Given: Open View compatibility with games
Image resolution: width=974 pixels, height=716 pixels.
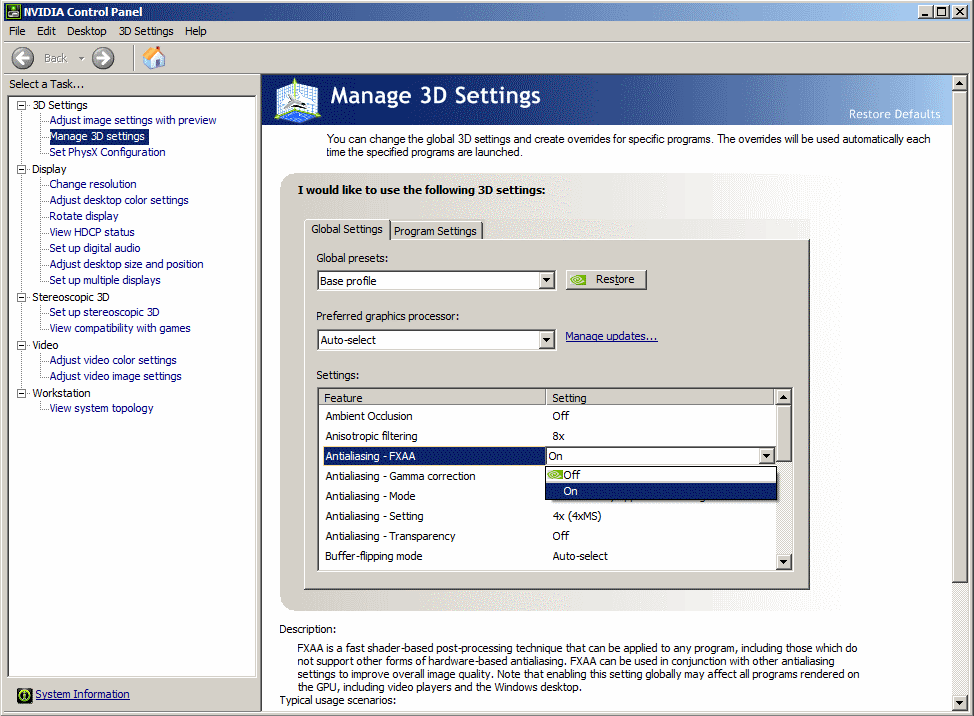Looking at the screenshot, I should click(x=120, y=328).
